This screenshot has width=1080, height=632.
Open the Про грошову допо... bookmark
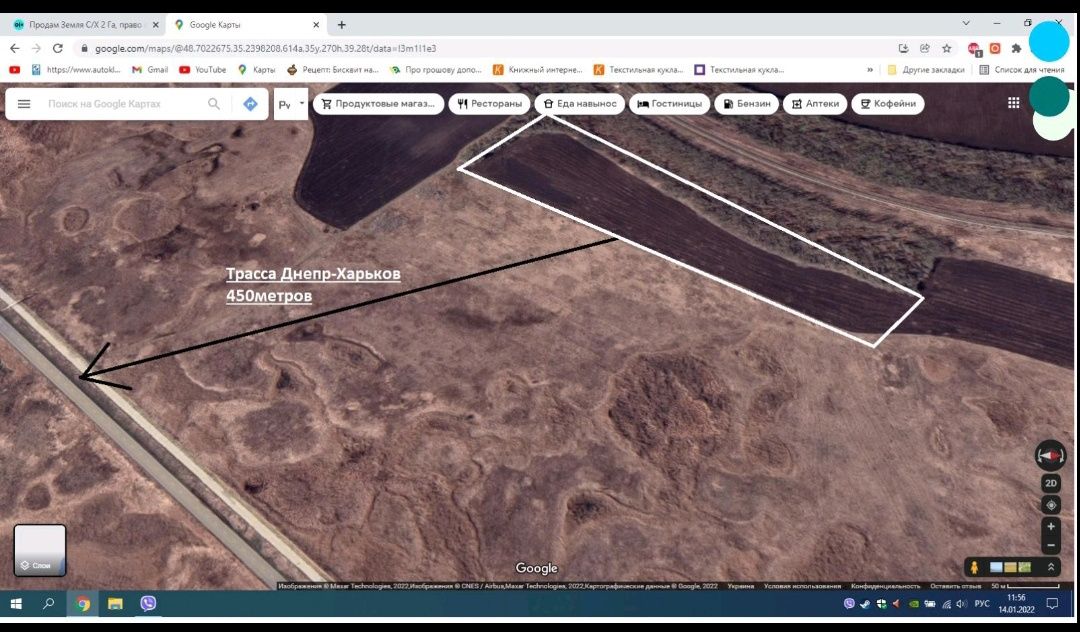(x=436, y=70)
